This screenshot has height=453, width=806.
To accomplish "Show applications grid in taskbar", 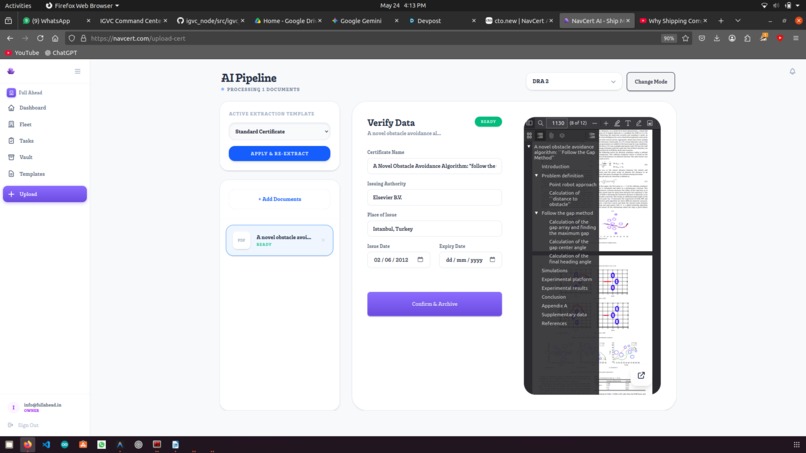I will coord(796,445).
